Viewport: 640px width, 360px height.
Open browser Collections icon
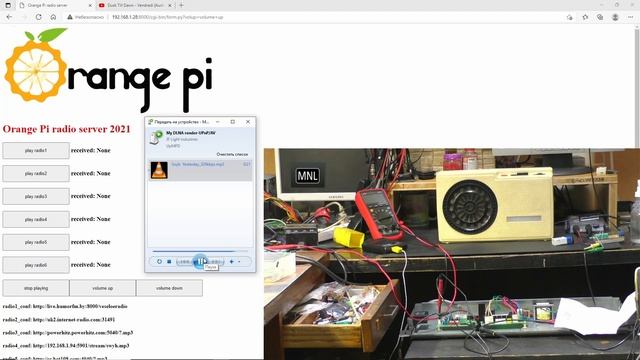(x=600, y=17)
